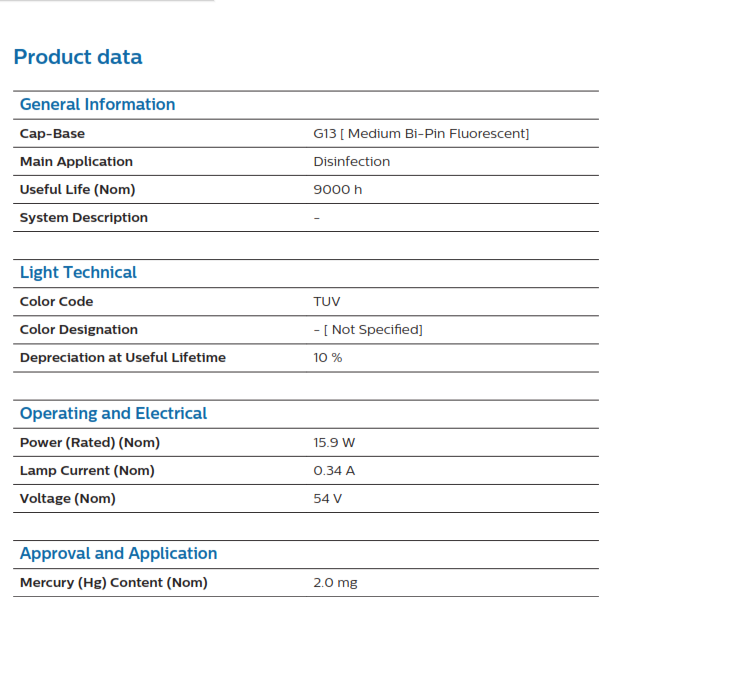This screenshot has height=700, width=744.
Task: Click 'Mercury (Hg) Content (Nom)' label
Action: coord(114,583)
